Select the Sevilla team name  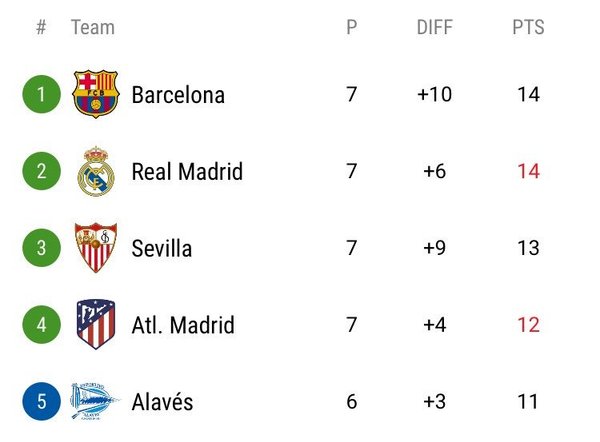162,249
